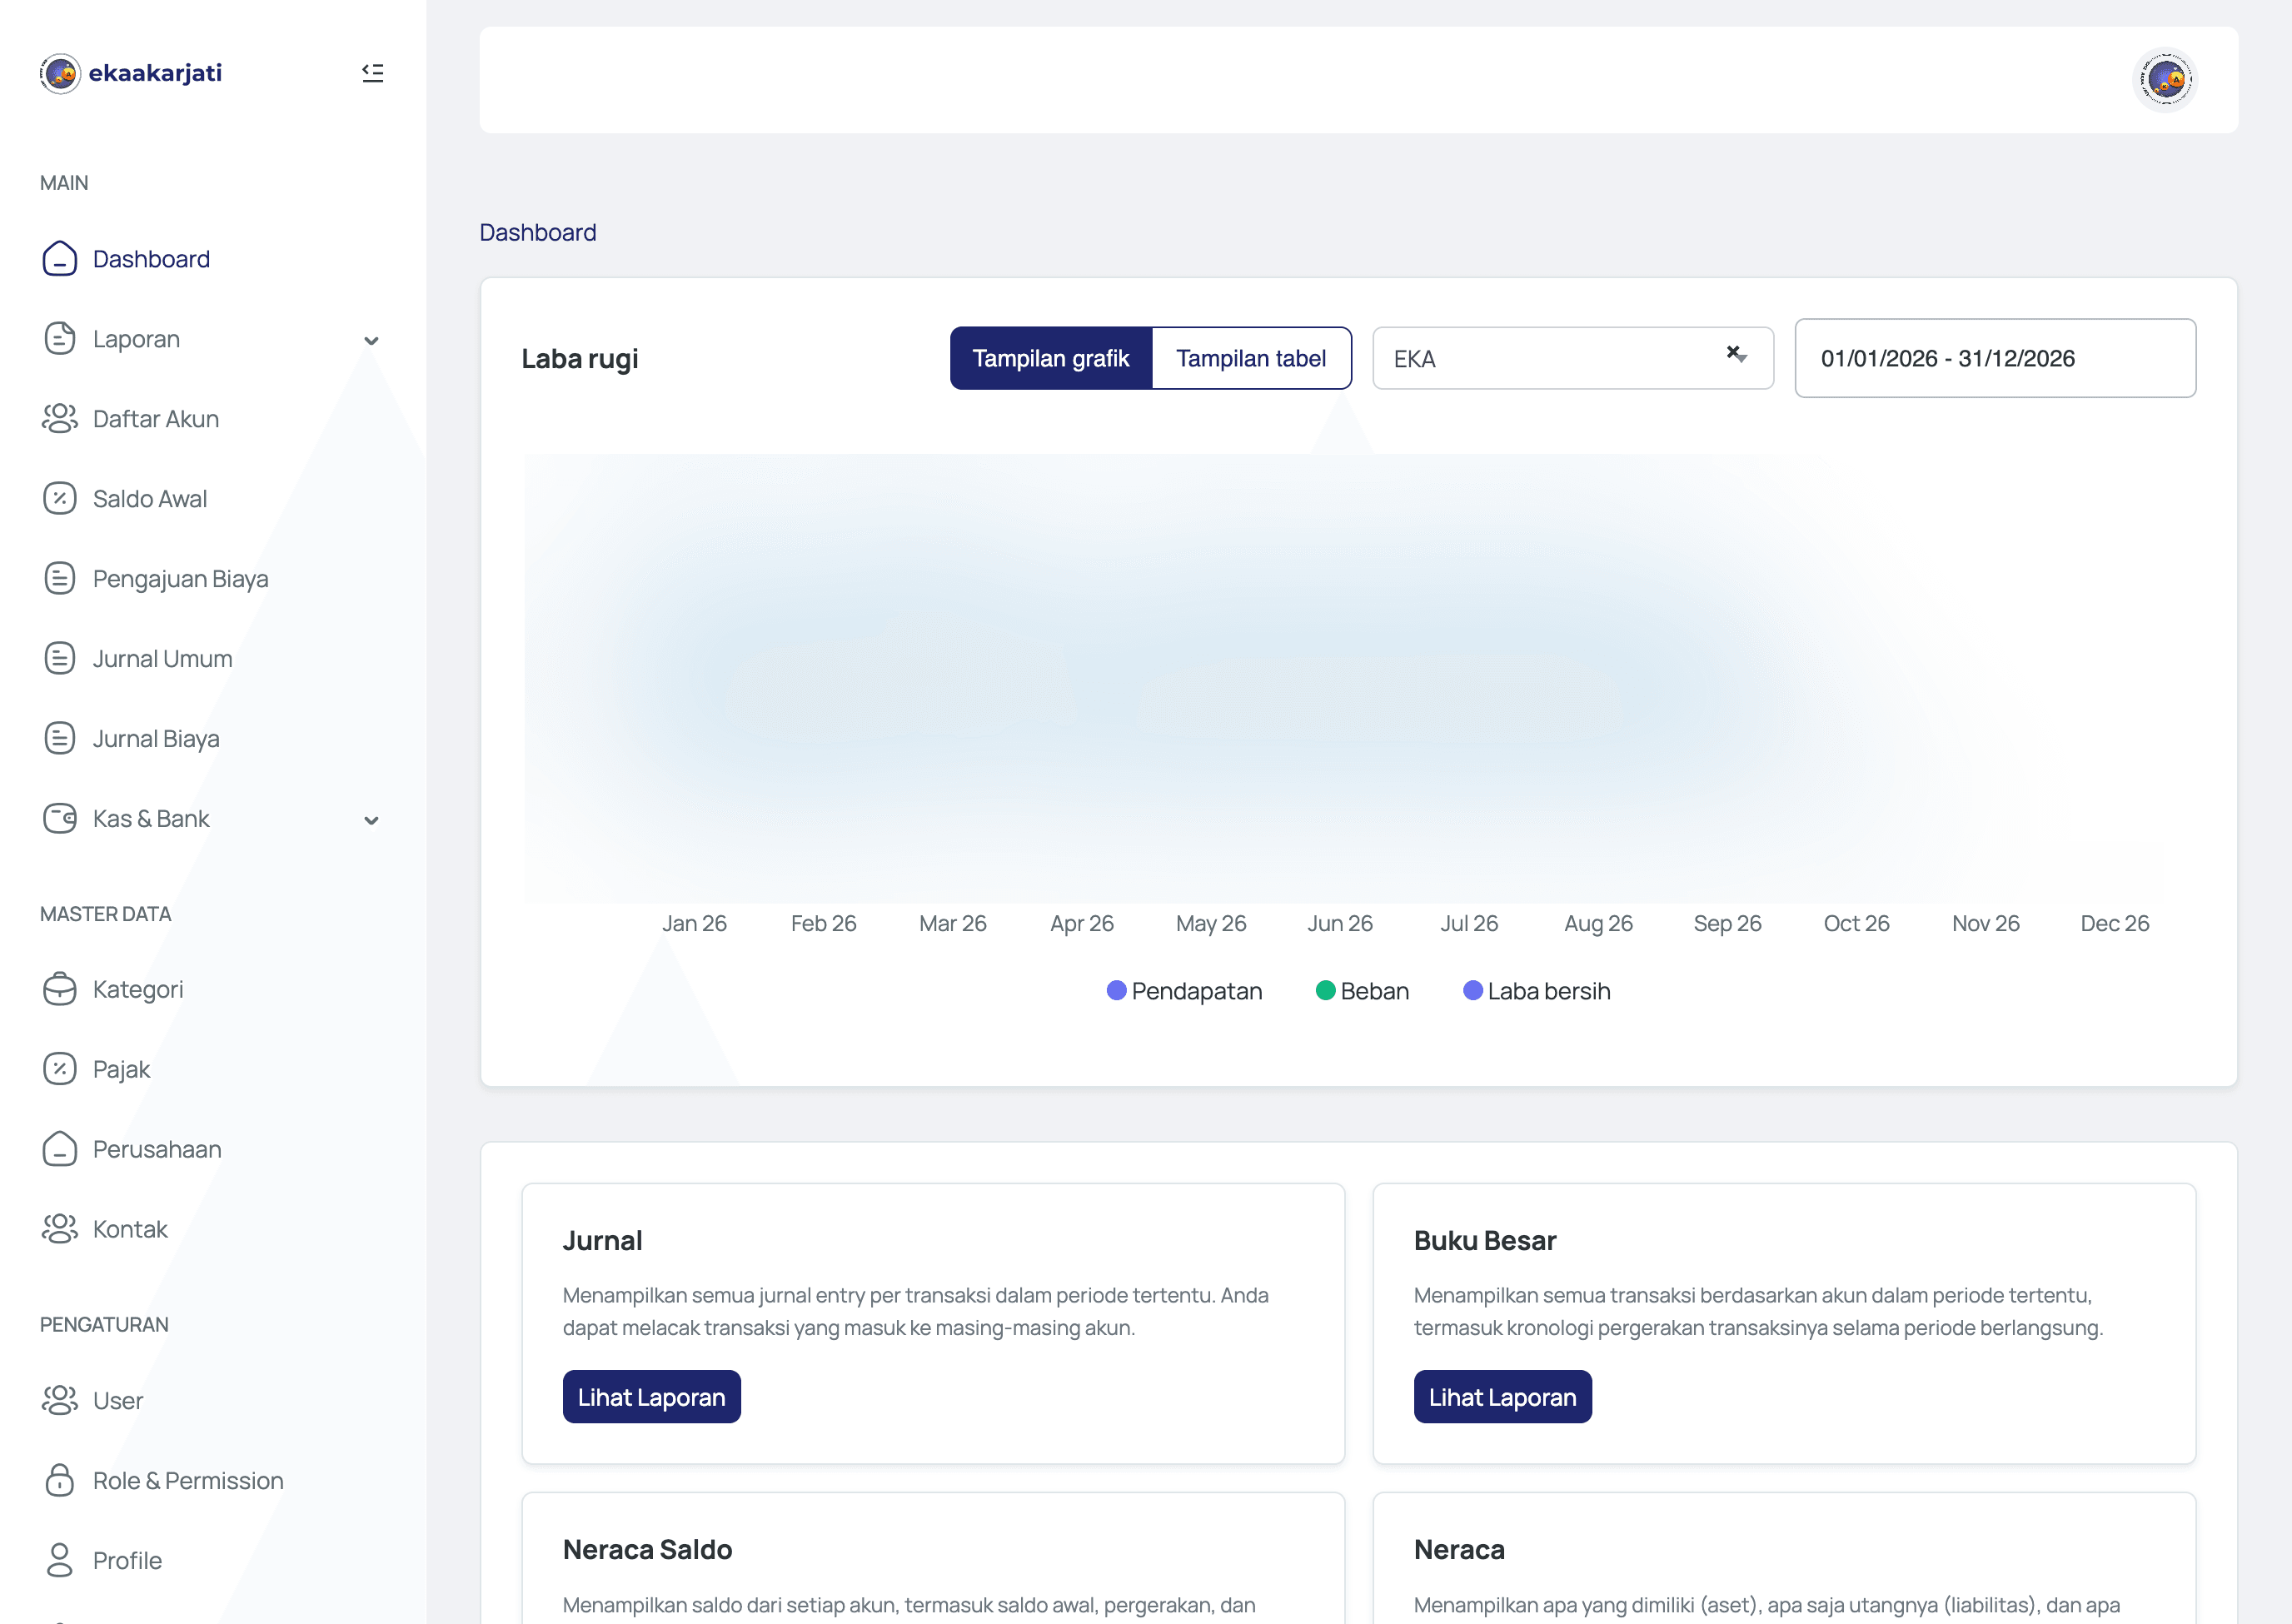Image resolution: width=2292 pixels, height=1624 pixels.
Task: Click the Laporan report icon
Action: coord(60,339)
